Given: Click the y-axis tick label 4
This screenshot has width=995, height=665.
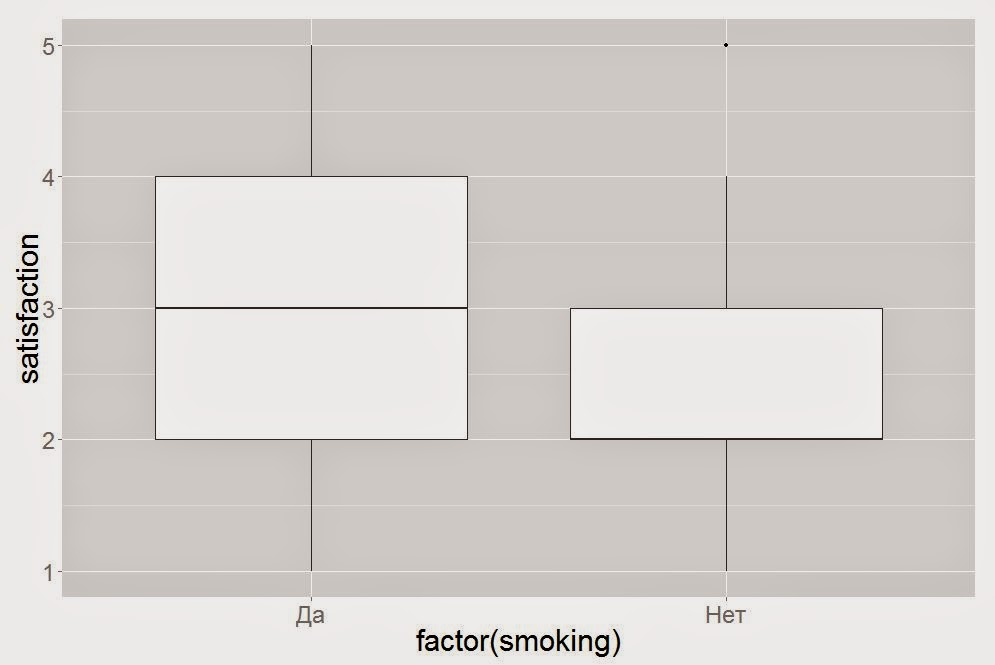Looking at the screenshot, I should click(x=49, y=177).
